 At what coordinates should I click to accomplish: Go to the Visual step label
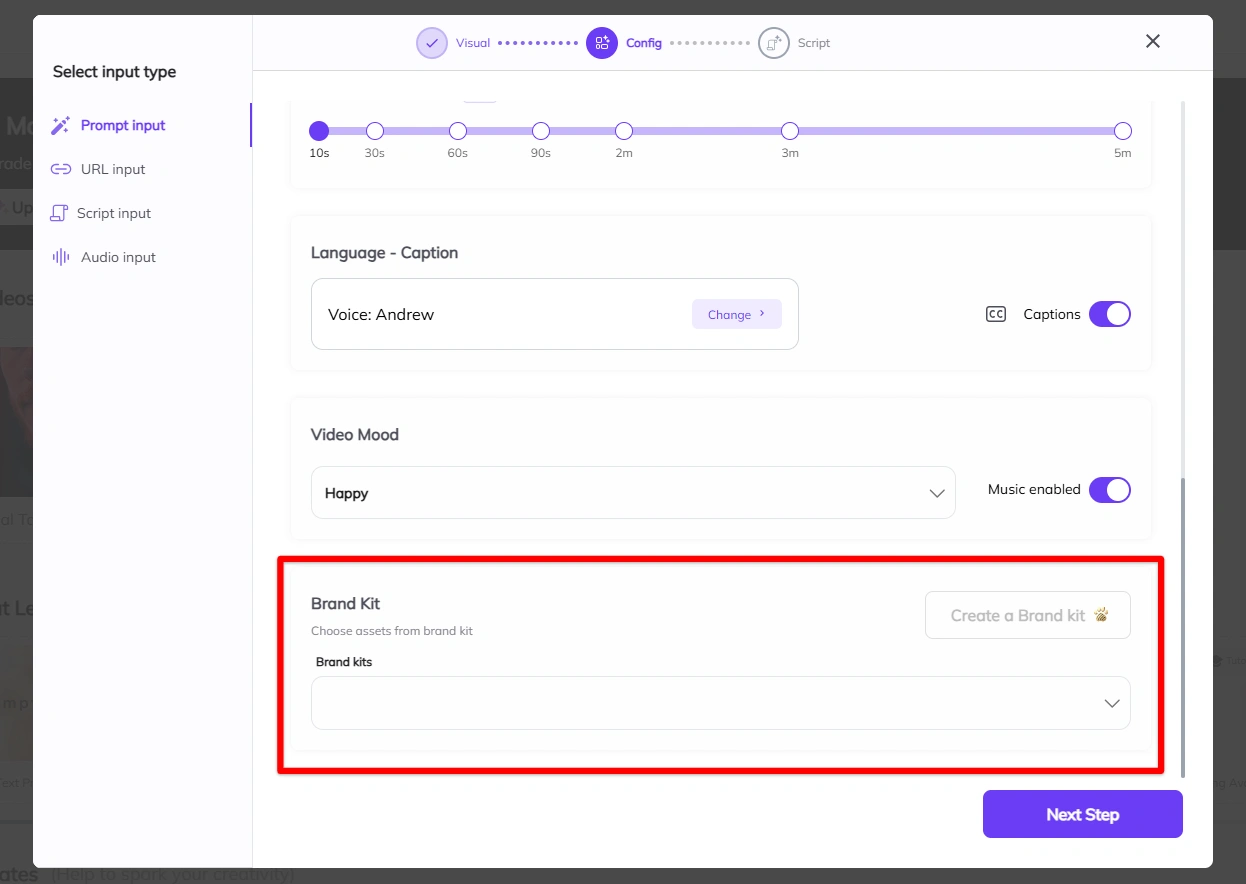coord(473,43)
